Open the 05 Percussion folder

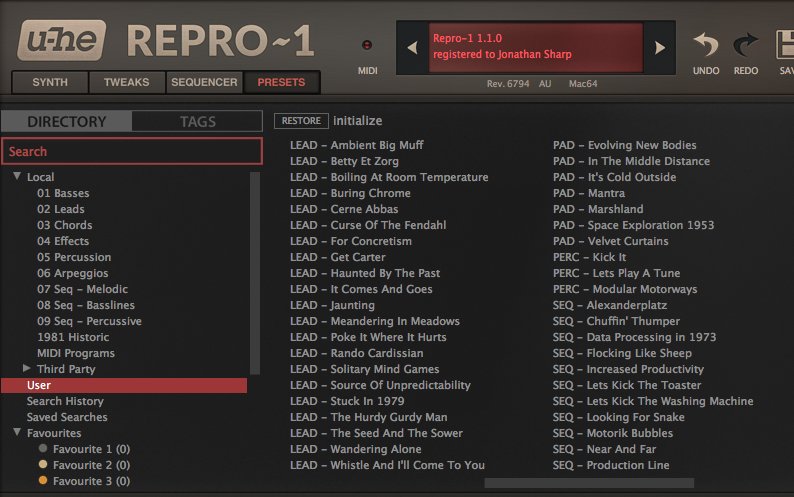(x=74, y=257)
